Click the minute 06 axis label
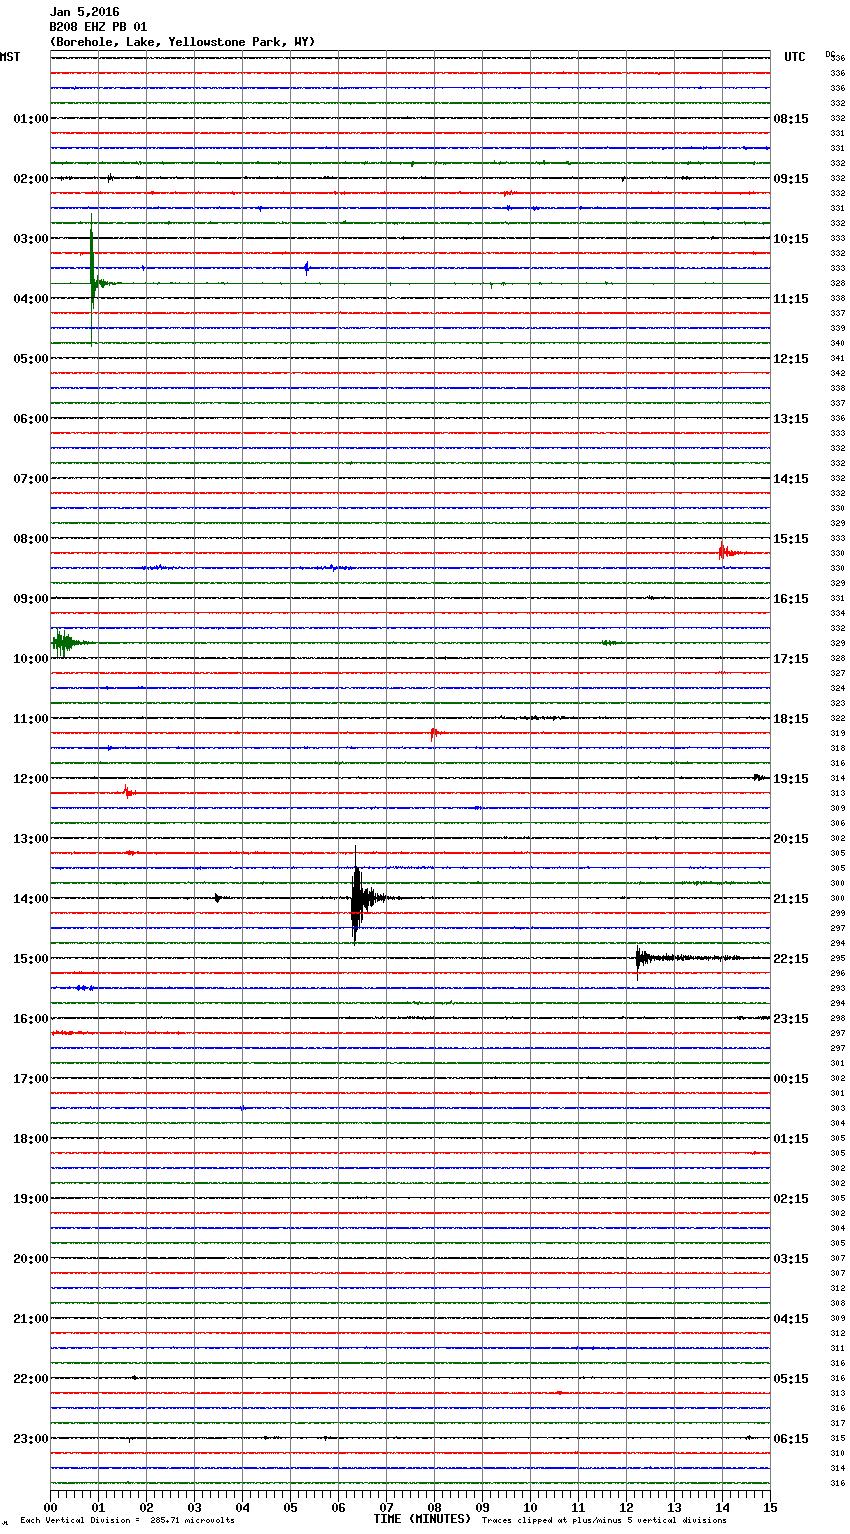Screen dimensions: 850x1534 coord(339,1507)
